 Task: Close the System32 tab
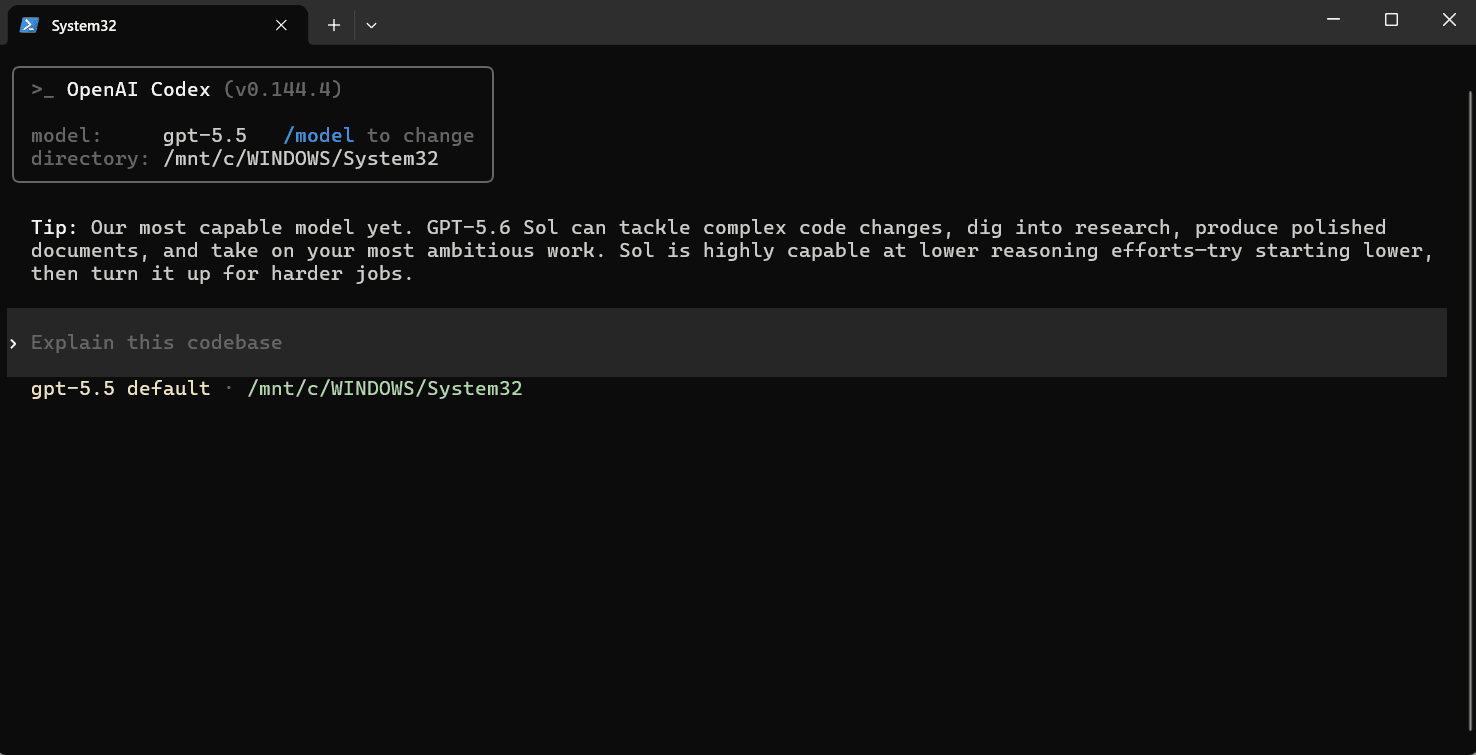[282, 26]
